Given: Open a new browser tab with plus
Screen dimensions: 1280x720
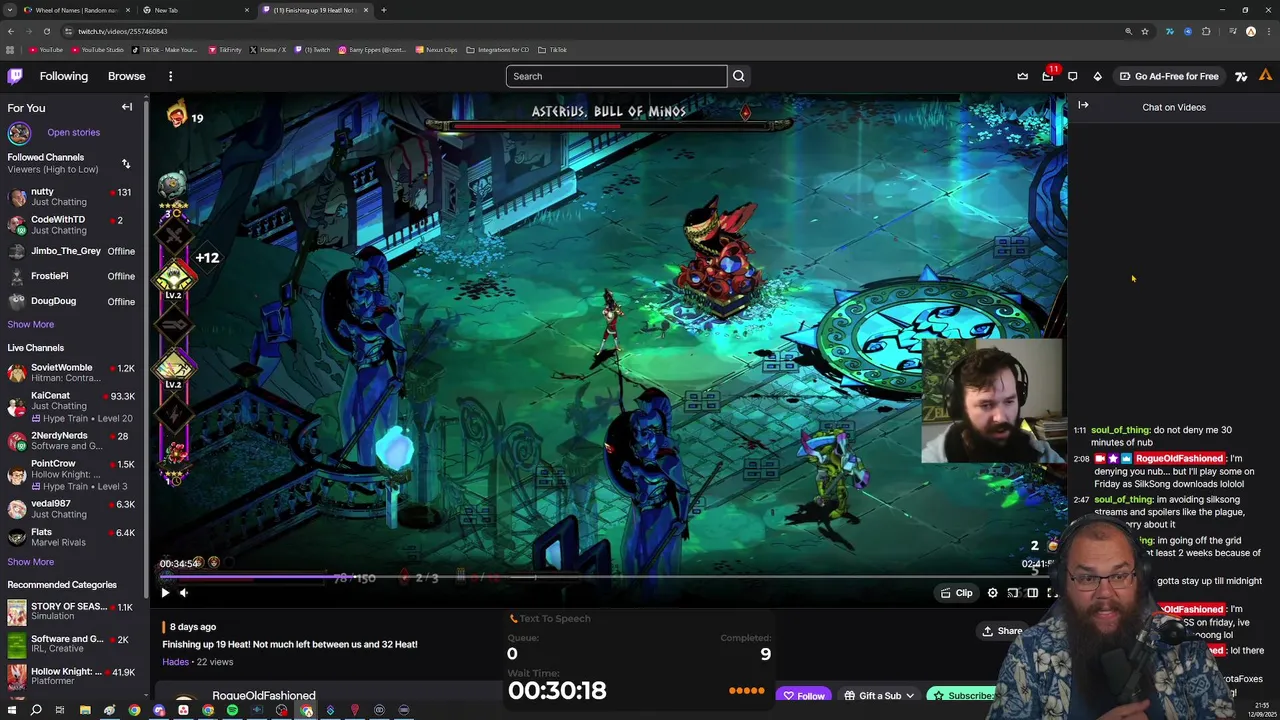Looking at the screenshot, I should [383, 10].
